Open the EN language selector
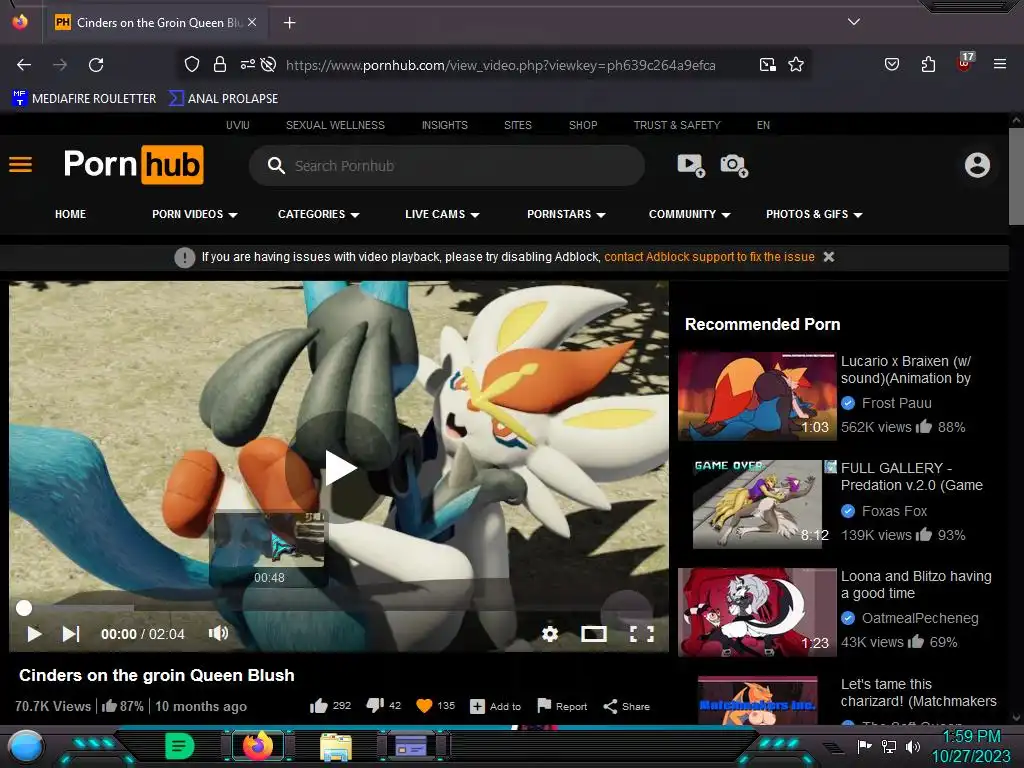 point(763,125)
